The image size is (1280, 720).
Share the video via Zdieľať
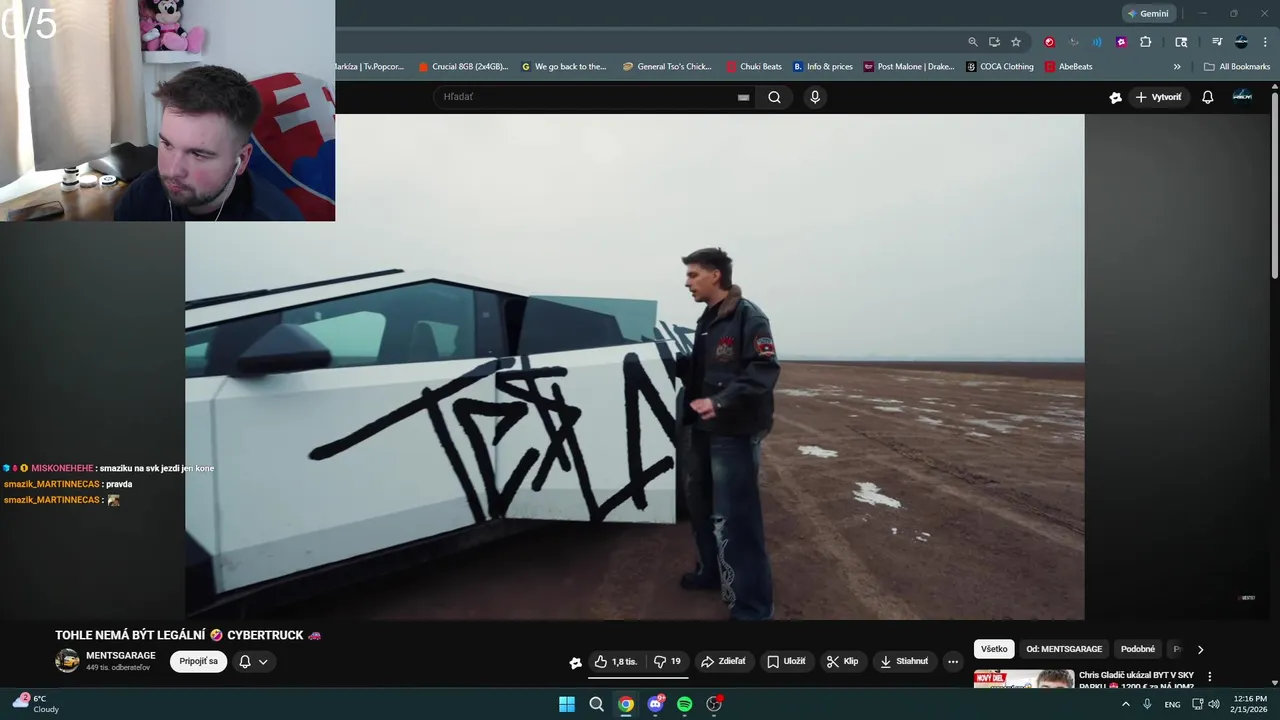723,661
